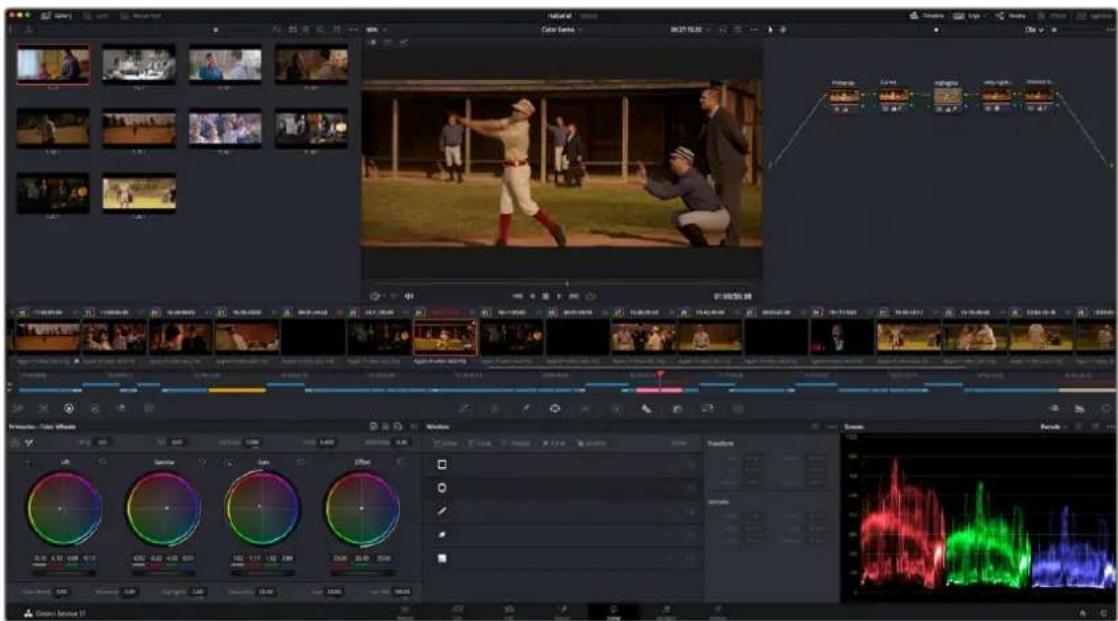
Task: Toggle the Media Pool panel
Action: tap(140, 16)
